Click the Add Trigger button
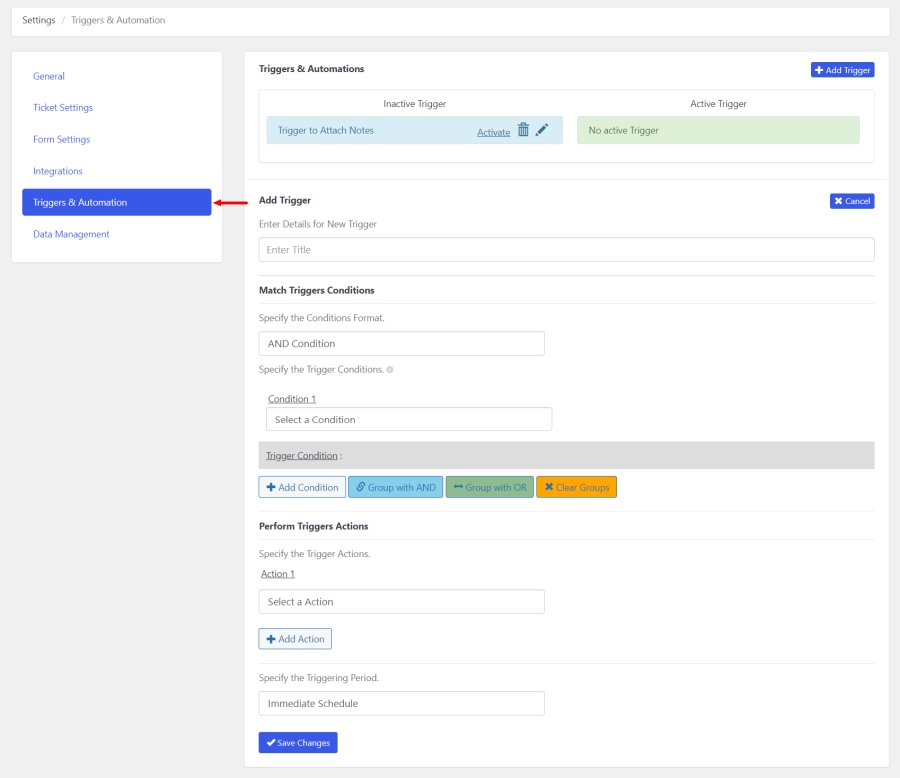Viewport: 900px width, 778px height. (x=842, y=70)
